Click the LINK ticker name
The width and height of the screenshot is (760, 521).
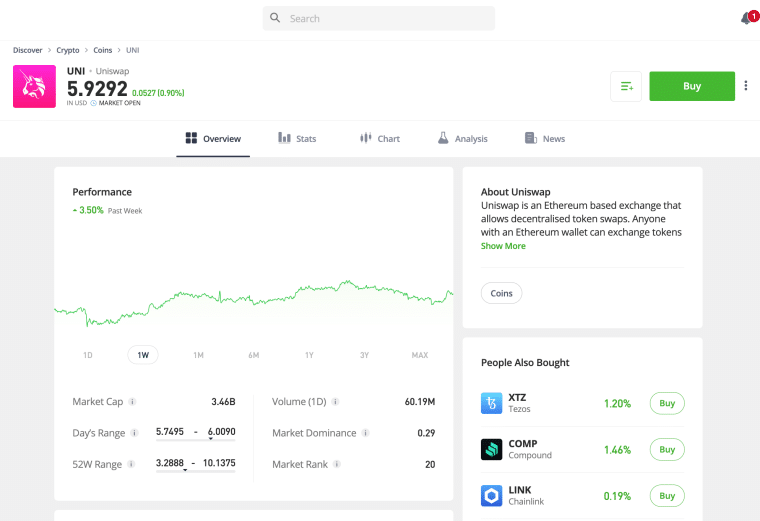(x=520, y=490)
